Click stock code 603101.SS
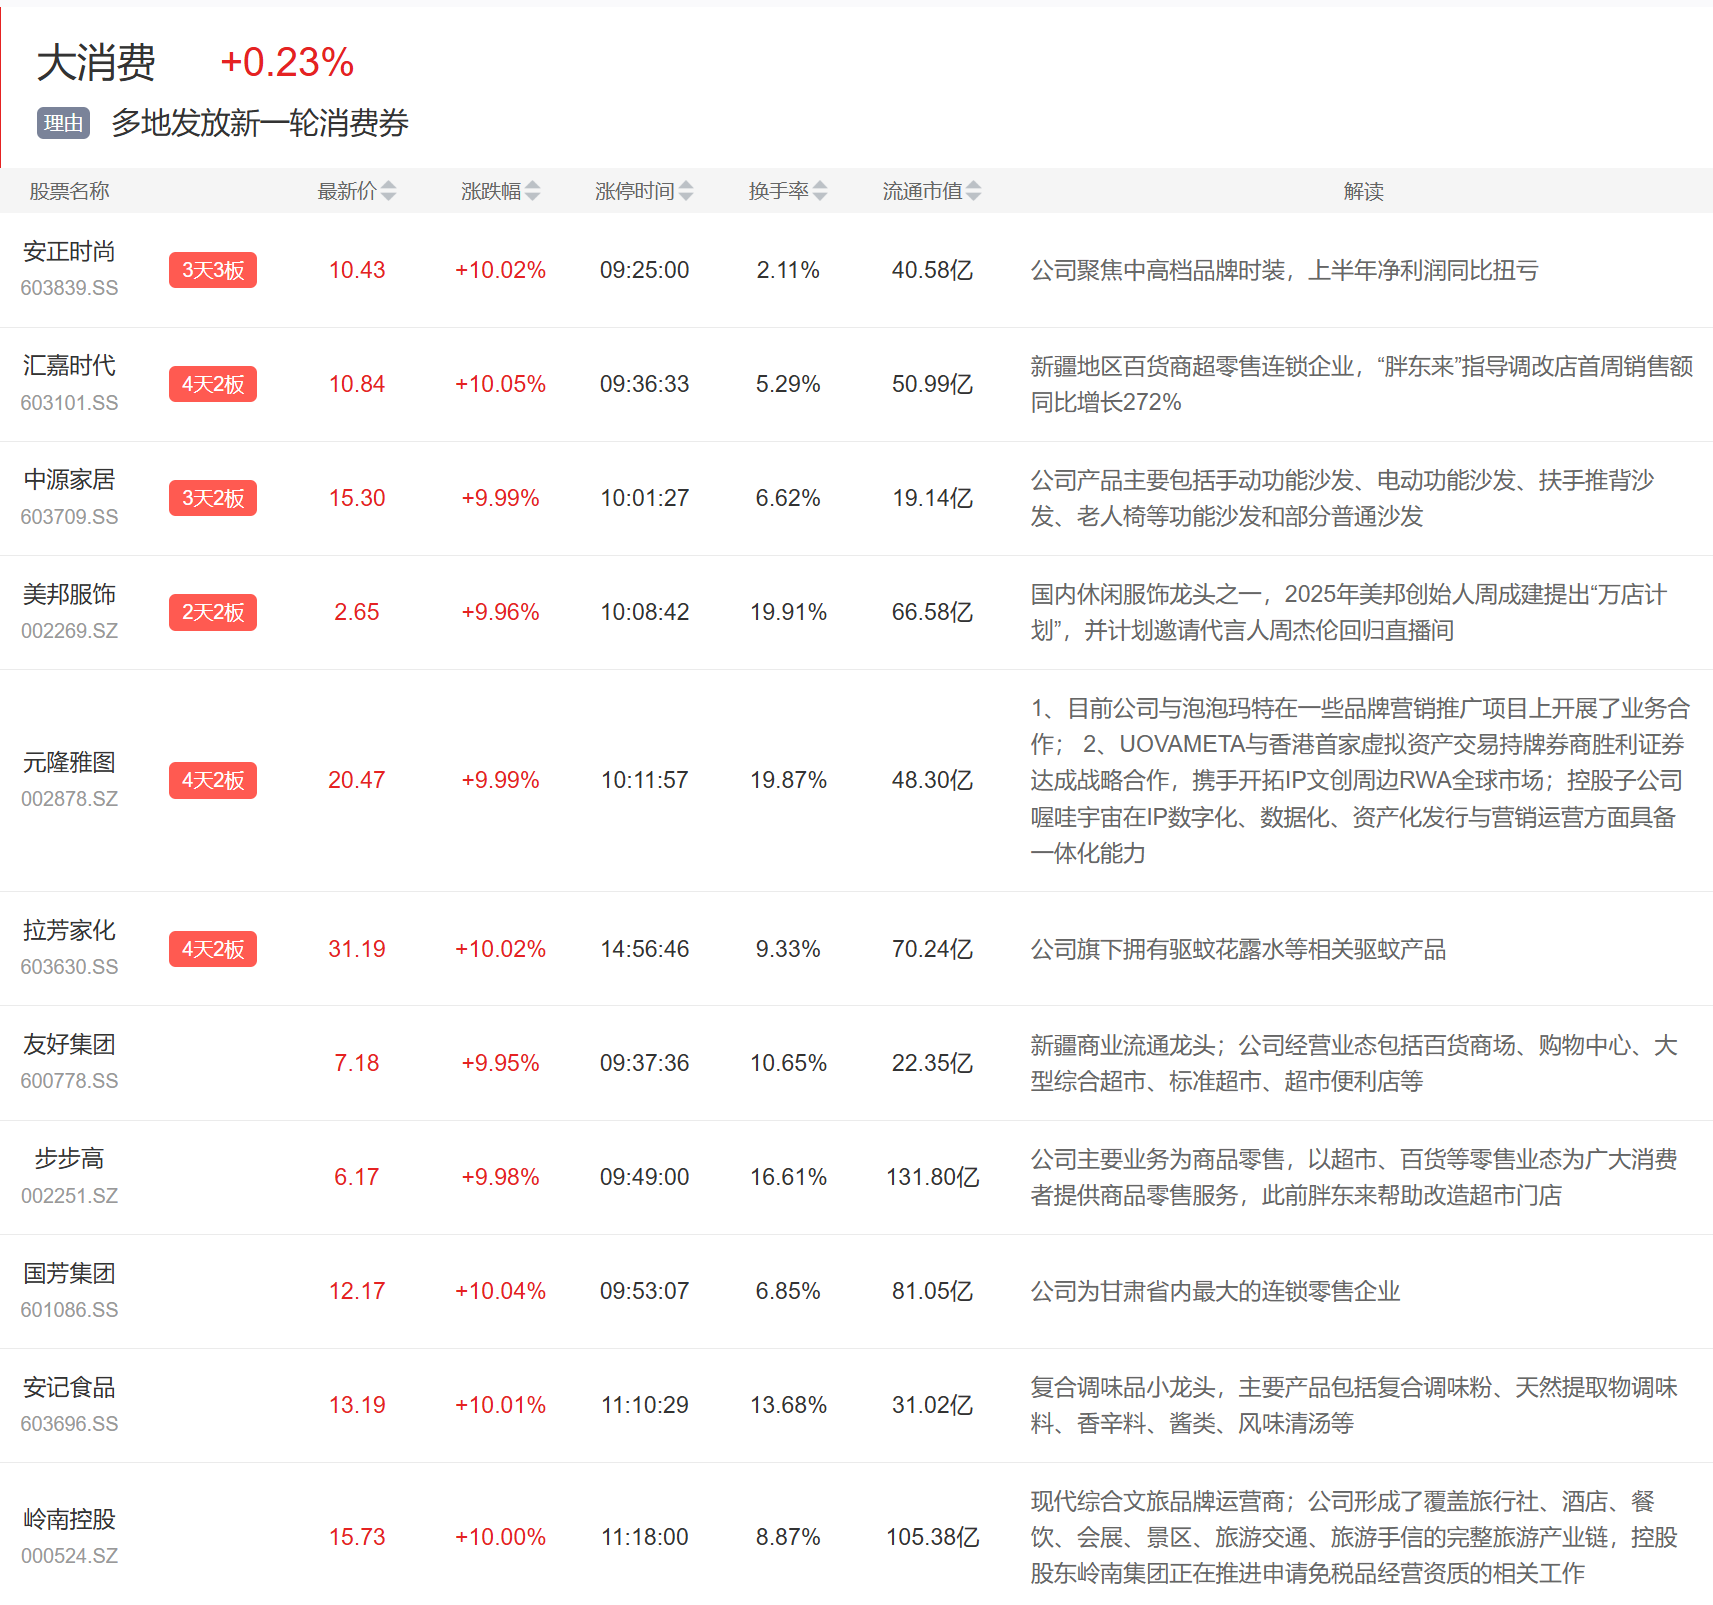This screenshot has width=1713, height=1605. [x=69, y=403]
